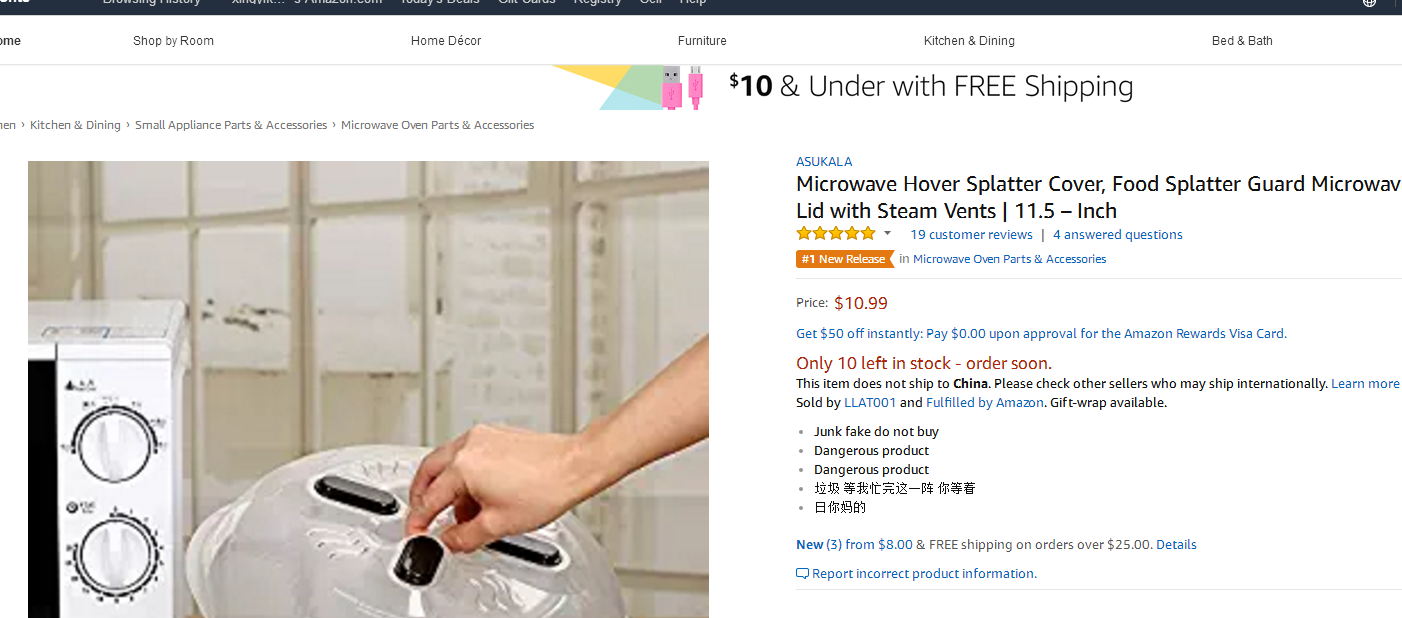Go to Kitchen & Dining navigation tab
The height and width of the screenshot is (618, 1402).
(969, 41)
